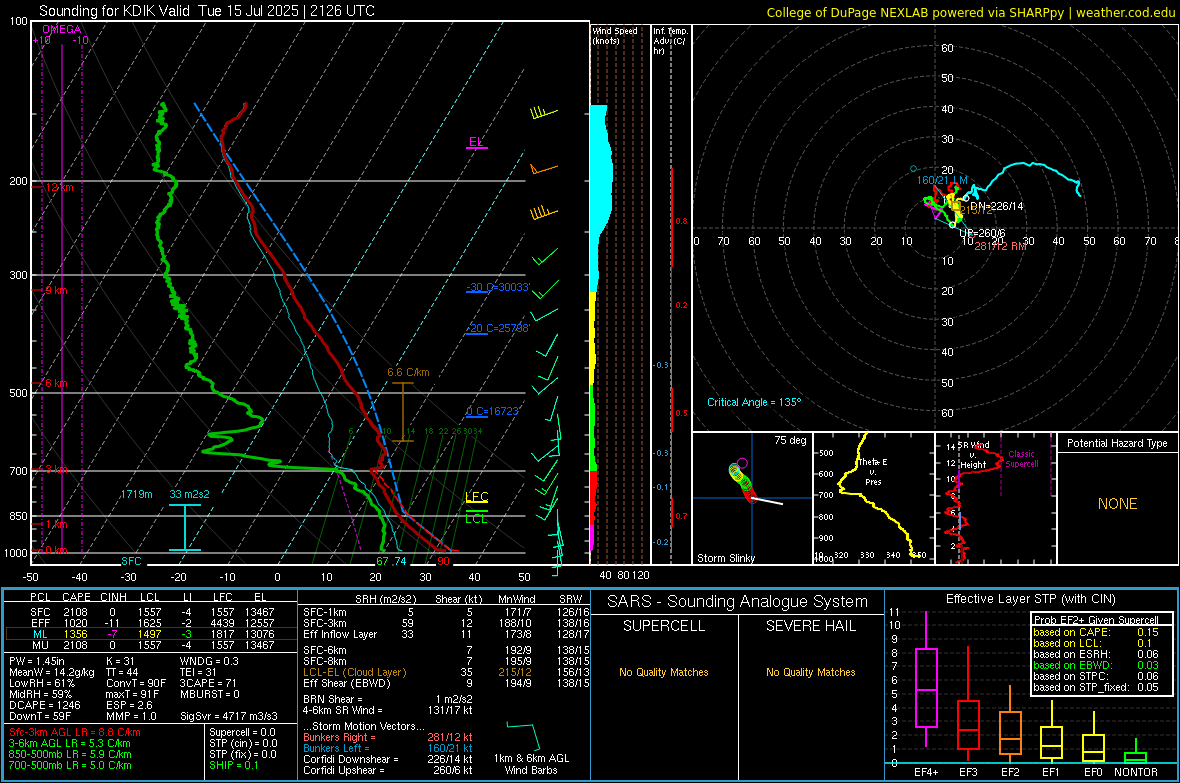Click the Corfidi Downshear vector line
1180x783 pixels.
(x=388, y=759)
